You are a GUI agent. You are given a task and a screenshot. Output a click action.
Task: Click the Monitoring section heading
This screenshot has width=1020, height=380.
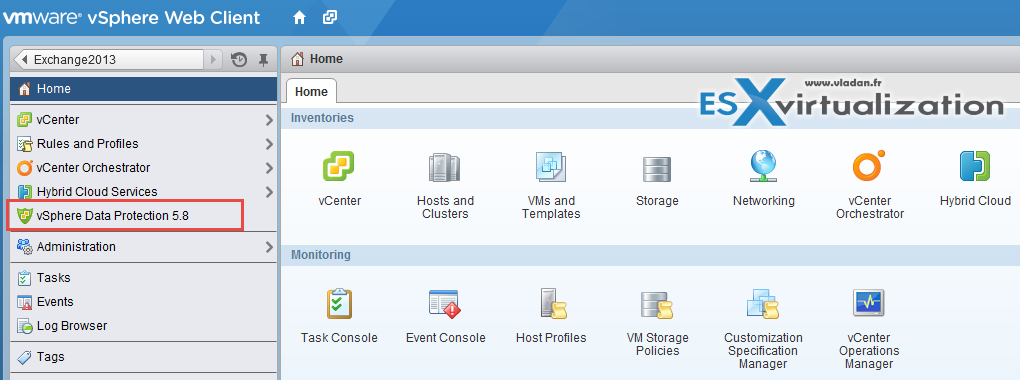(x=321, y=255)
